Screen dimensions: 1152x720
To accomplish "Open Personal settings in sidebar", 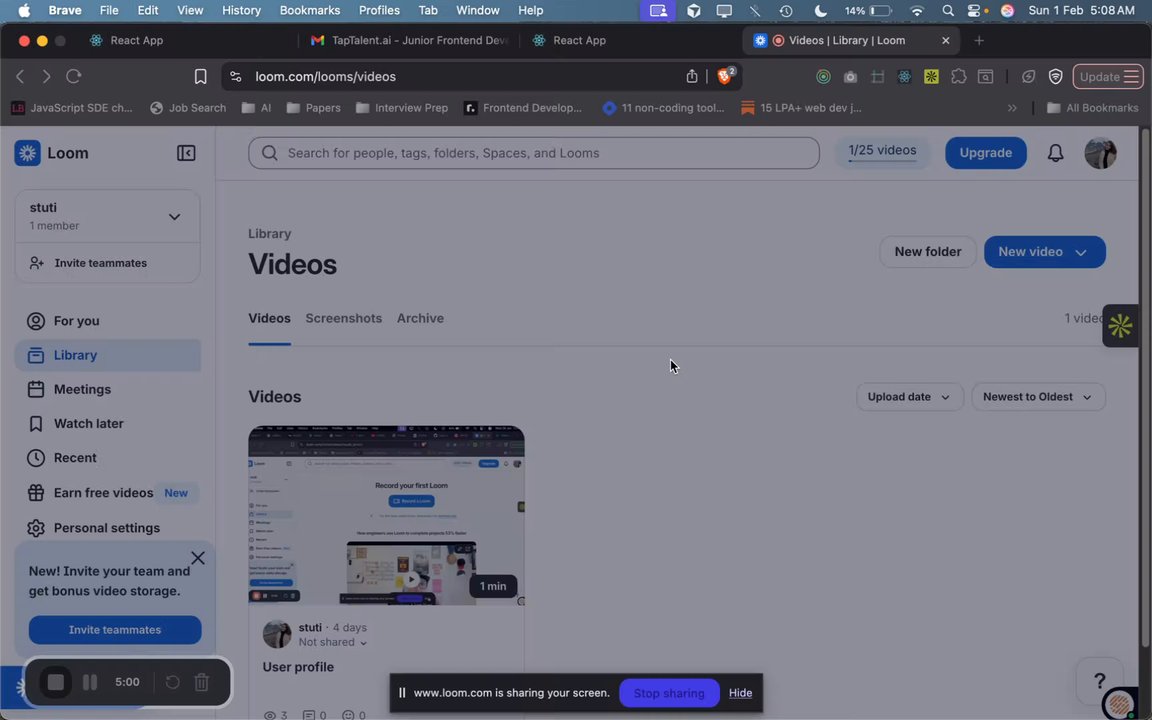I will (107, 528).
